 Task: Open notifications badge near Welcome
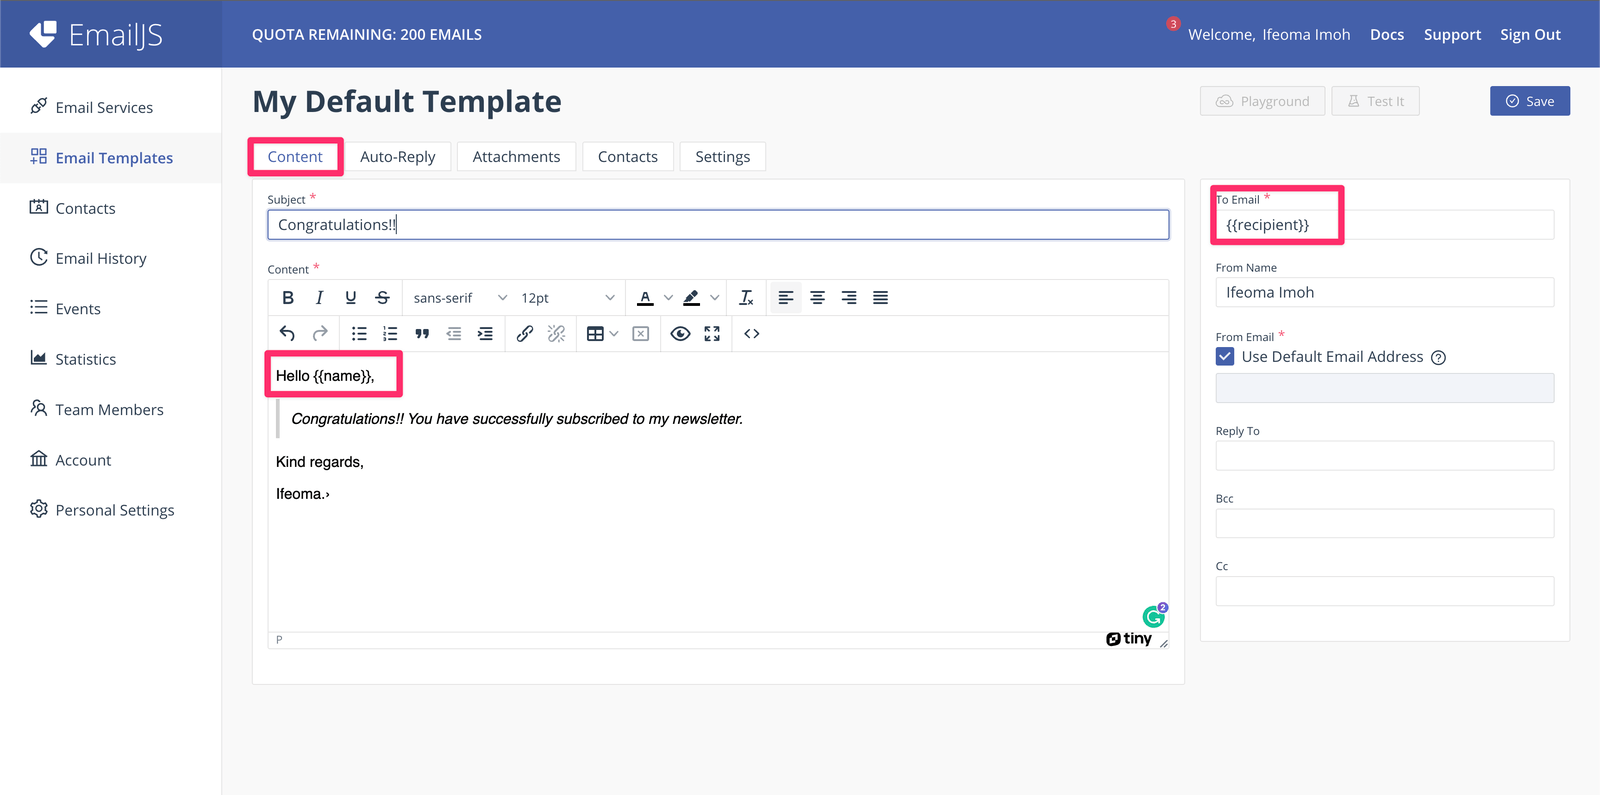1173,24
